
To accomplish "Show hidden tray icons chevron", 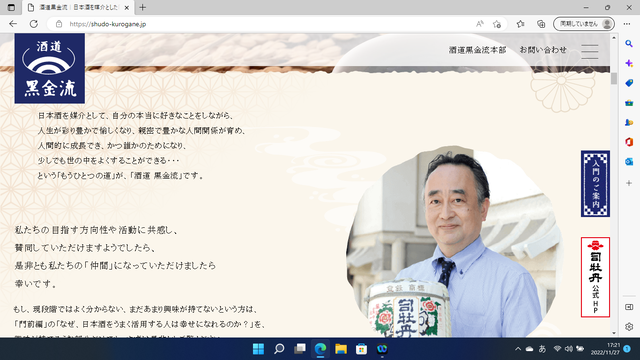I will [518, 349].
